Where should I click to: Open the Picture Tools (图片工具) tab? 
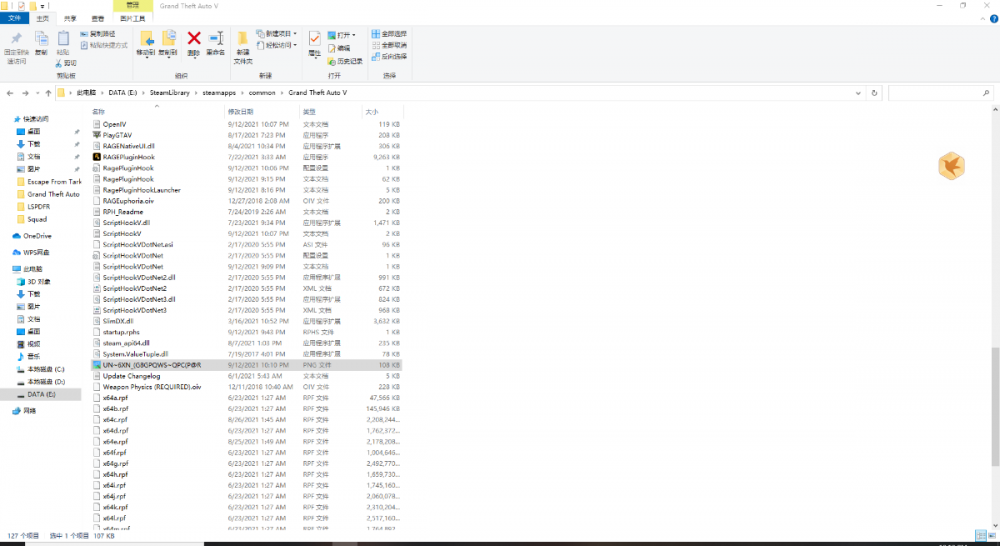[x=133, y=18]
